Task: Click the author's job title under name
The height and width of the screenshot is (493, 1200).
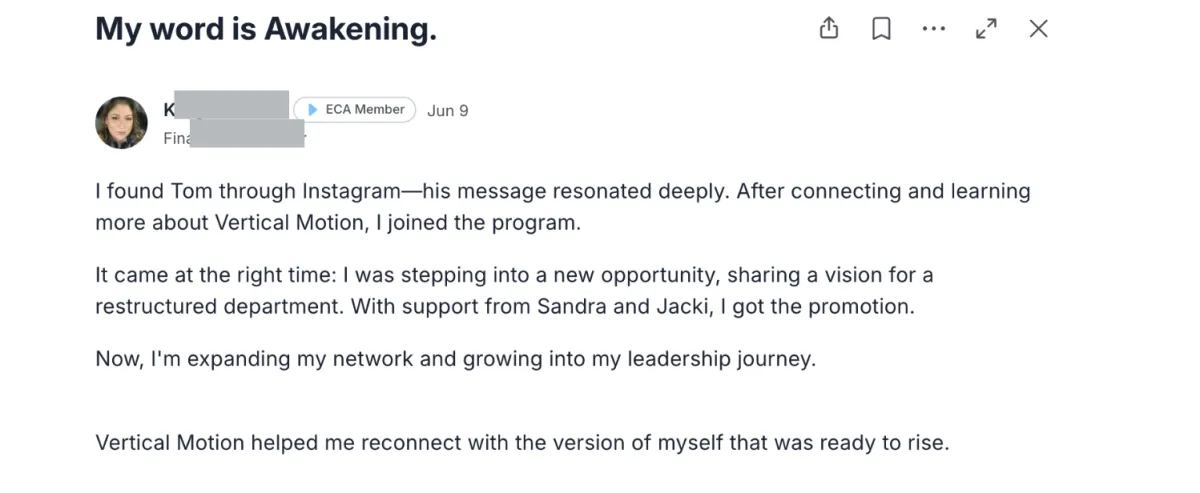Action: click(234, 137)
